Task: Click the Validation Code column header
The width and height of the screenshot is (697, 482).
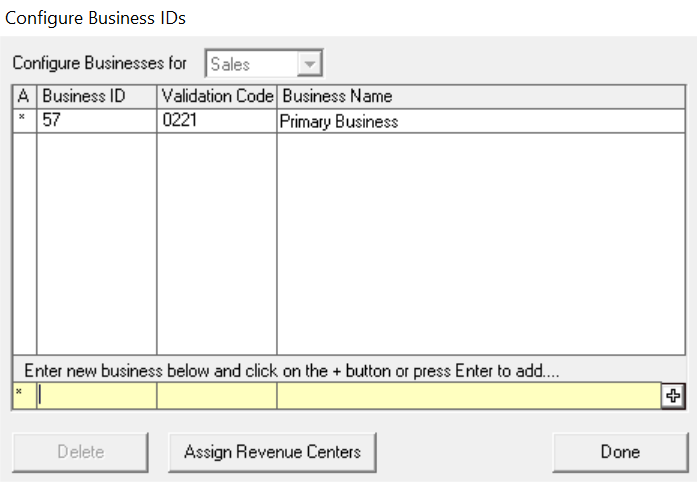Action: click(217, 96)
